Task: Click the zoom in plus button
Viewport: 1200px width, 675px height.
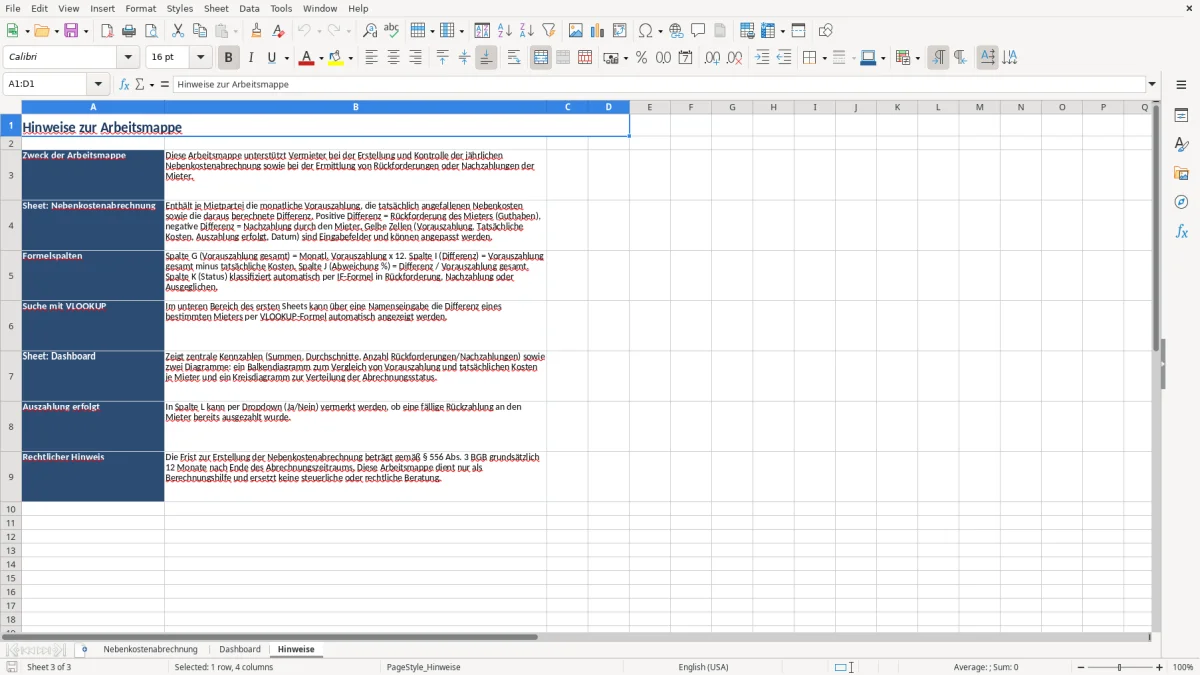Action: (1160, 667)
